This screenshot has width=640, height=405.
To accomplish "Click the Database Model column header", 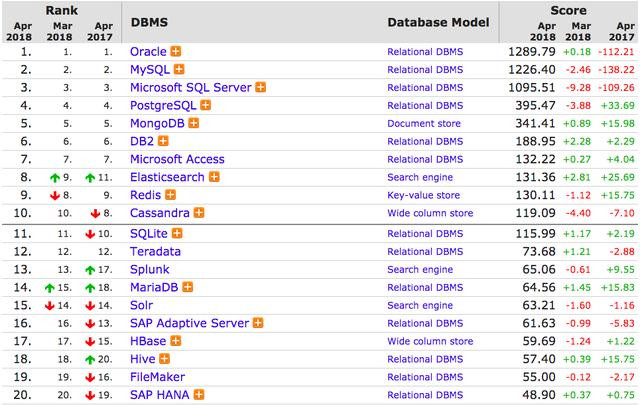I will click(x=438, y=22).
